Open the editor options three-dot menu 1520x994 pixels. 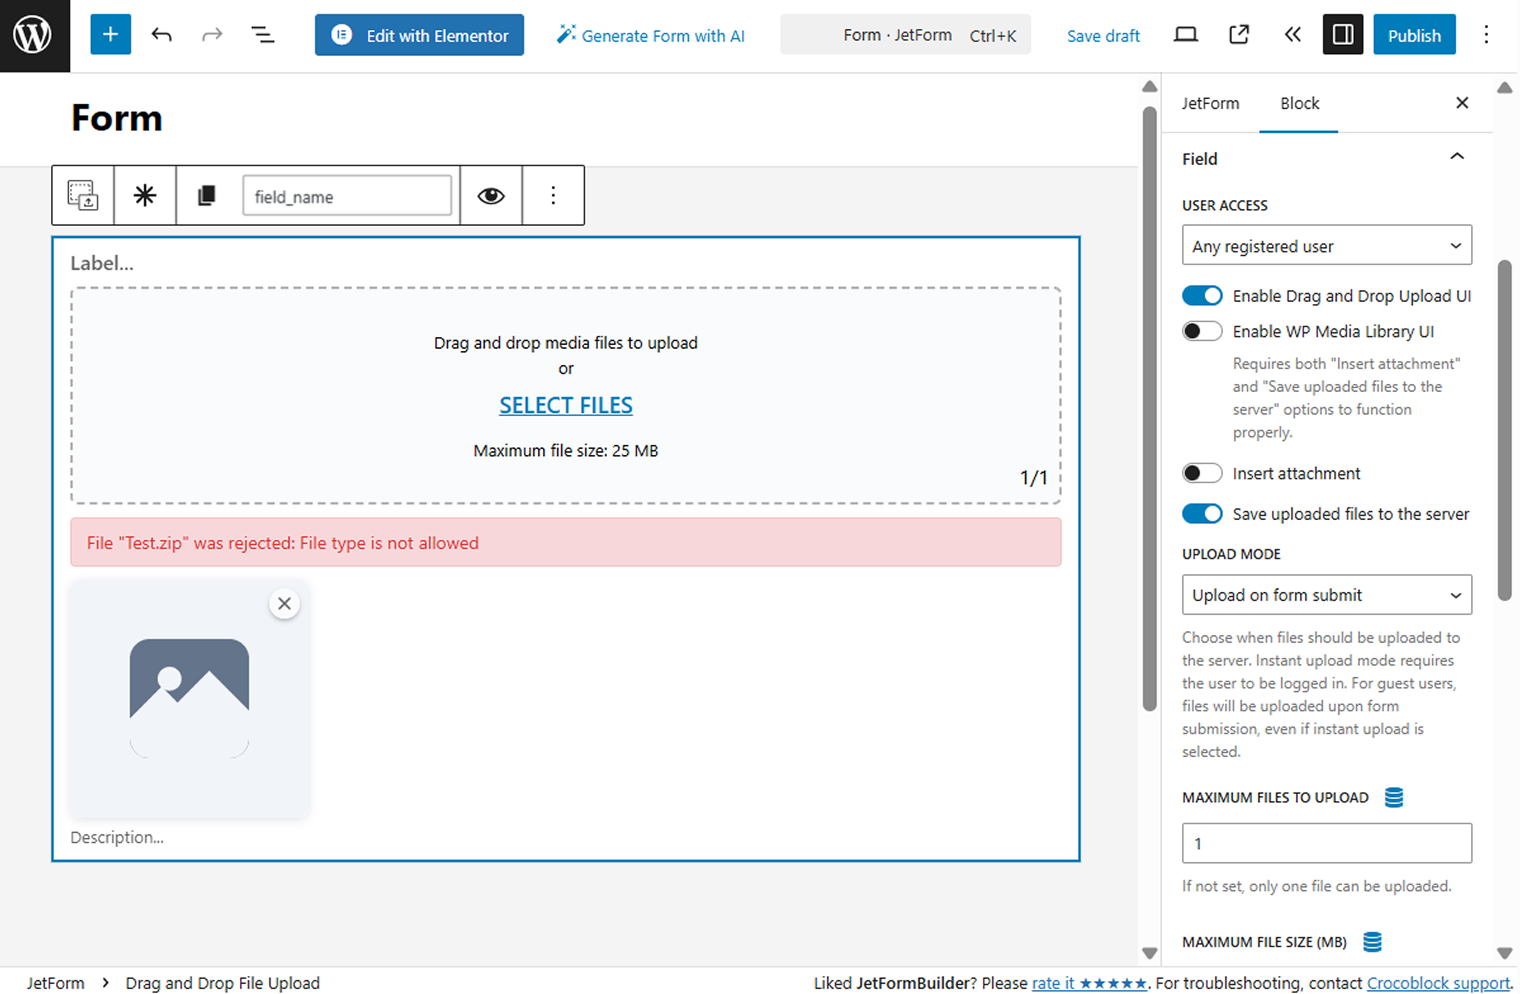(x=1486, y=35)
